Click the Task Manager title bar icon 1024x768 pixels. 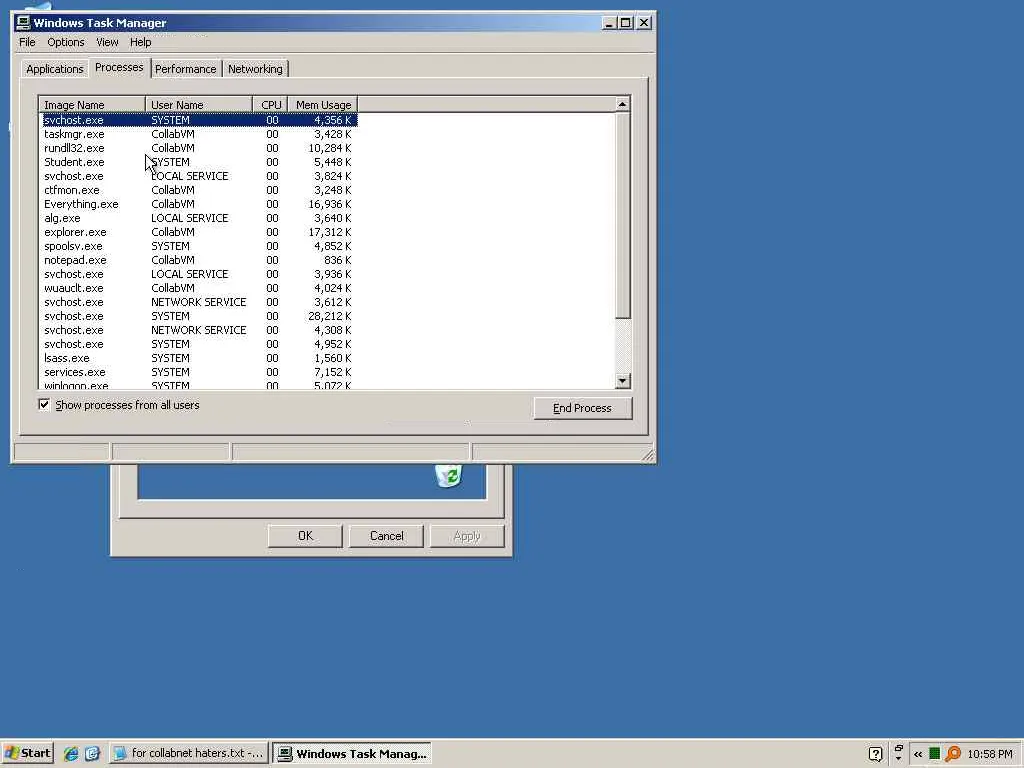click(24, 23)
